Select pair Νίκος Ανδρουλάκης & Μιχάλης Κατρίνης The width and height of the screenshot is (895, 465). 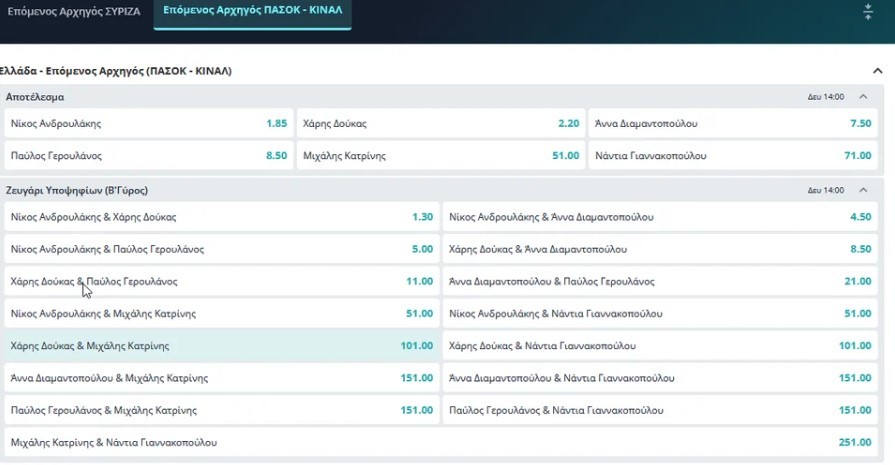[222, 314]
